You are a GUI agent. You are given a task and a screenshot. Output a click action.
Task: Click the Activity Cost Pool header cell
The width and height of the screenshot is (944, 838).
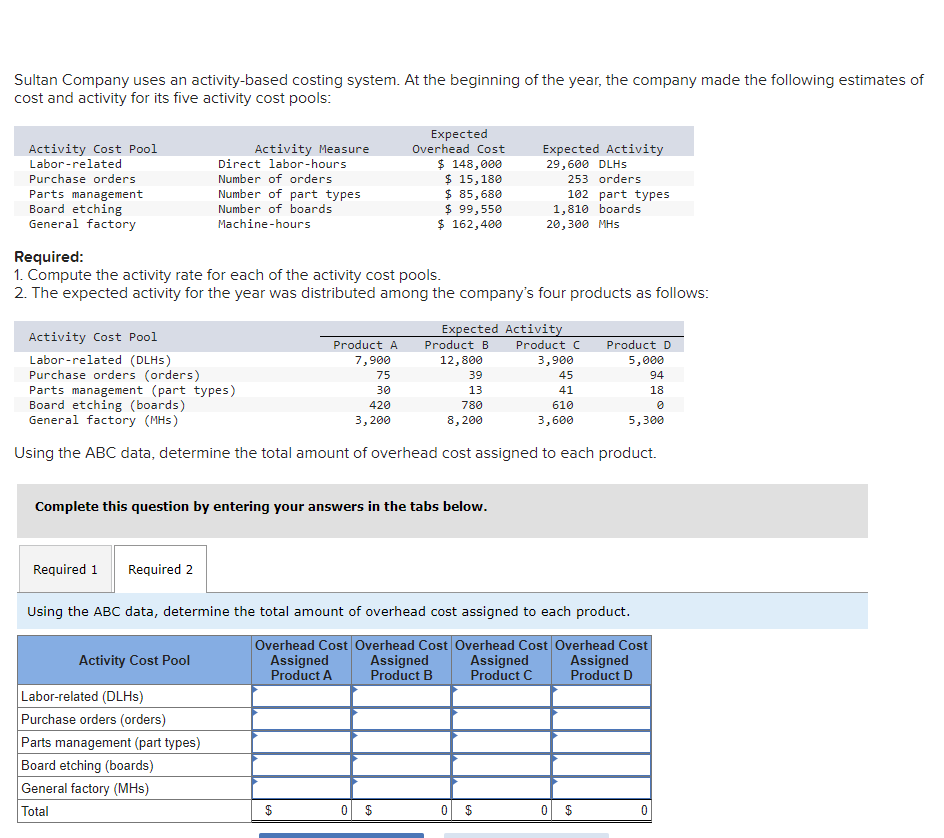coord(134,660)
